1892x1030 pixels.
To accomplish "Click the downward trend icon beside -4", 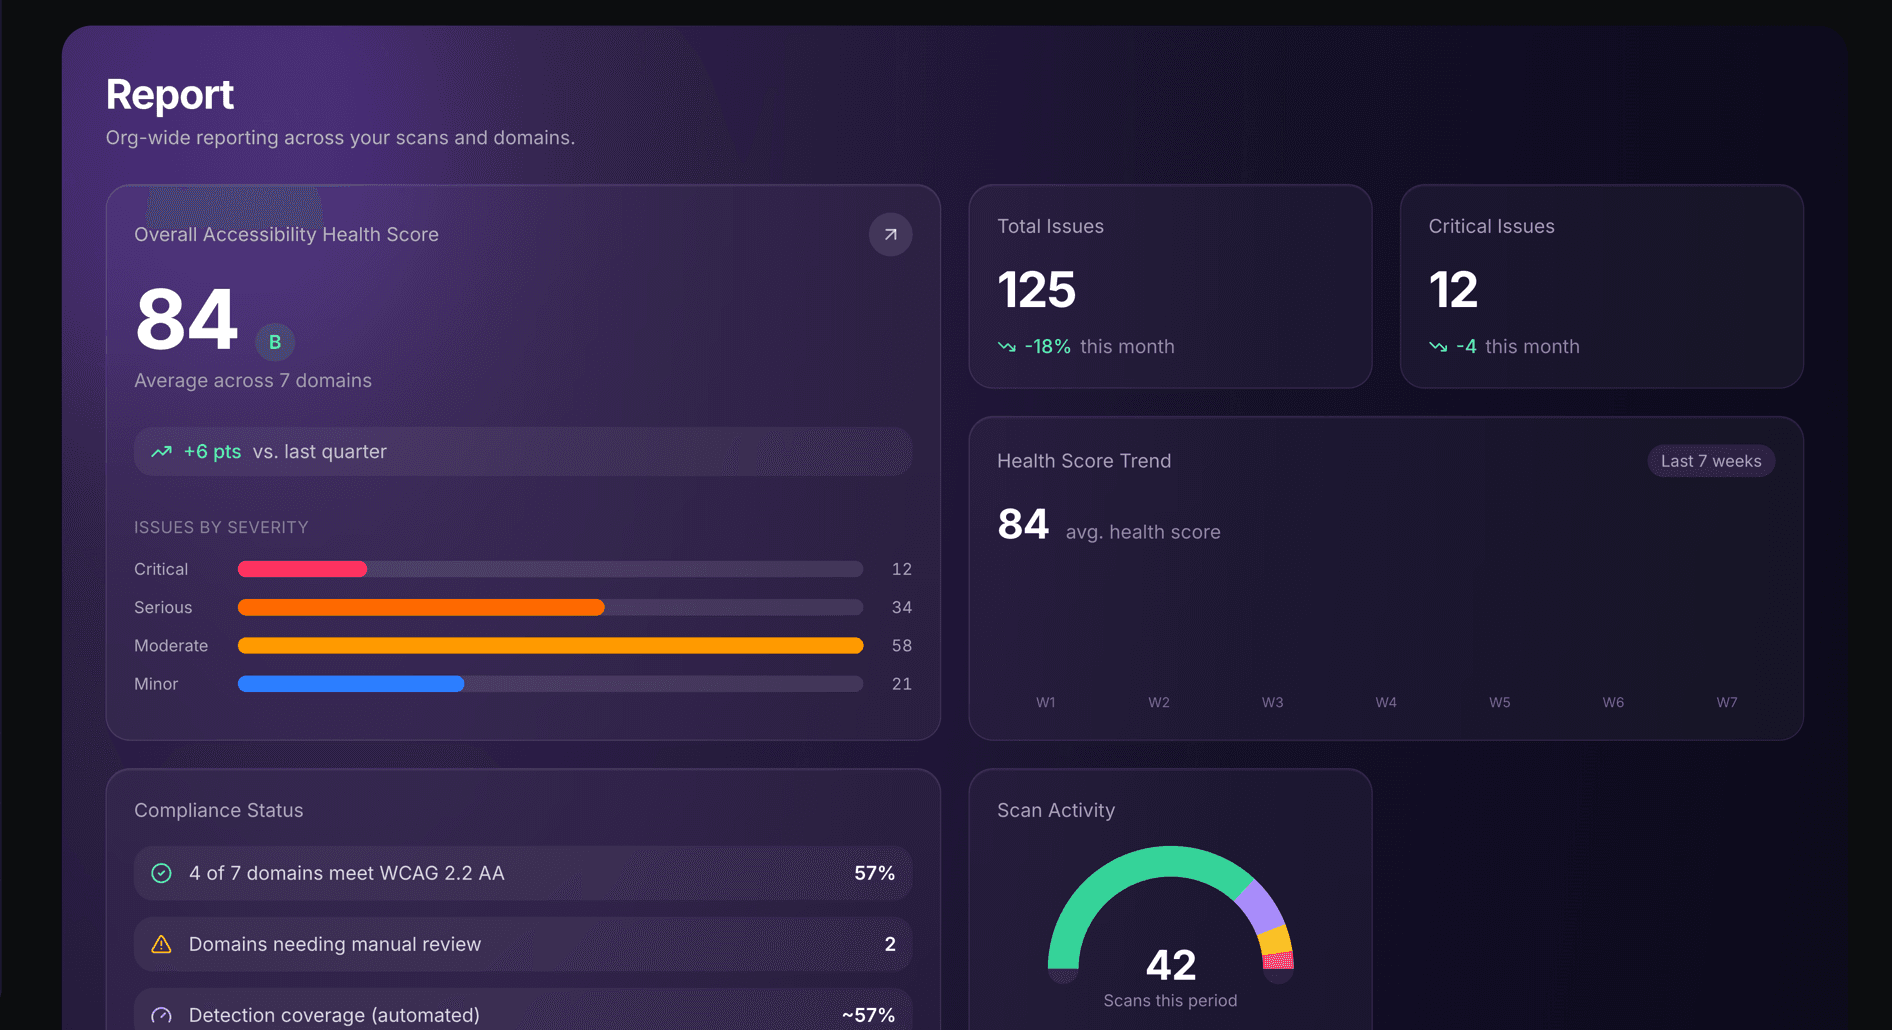I will 1438,347.
